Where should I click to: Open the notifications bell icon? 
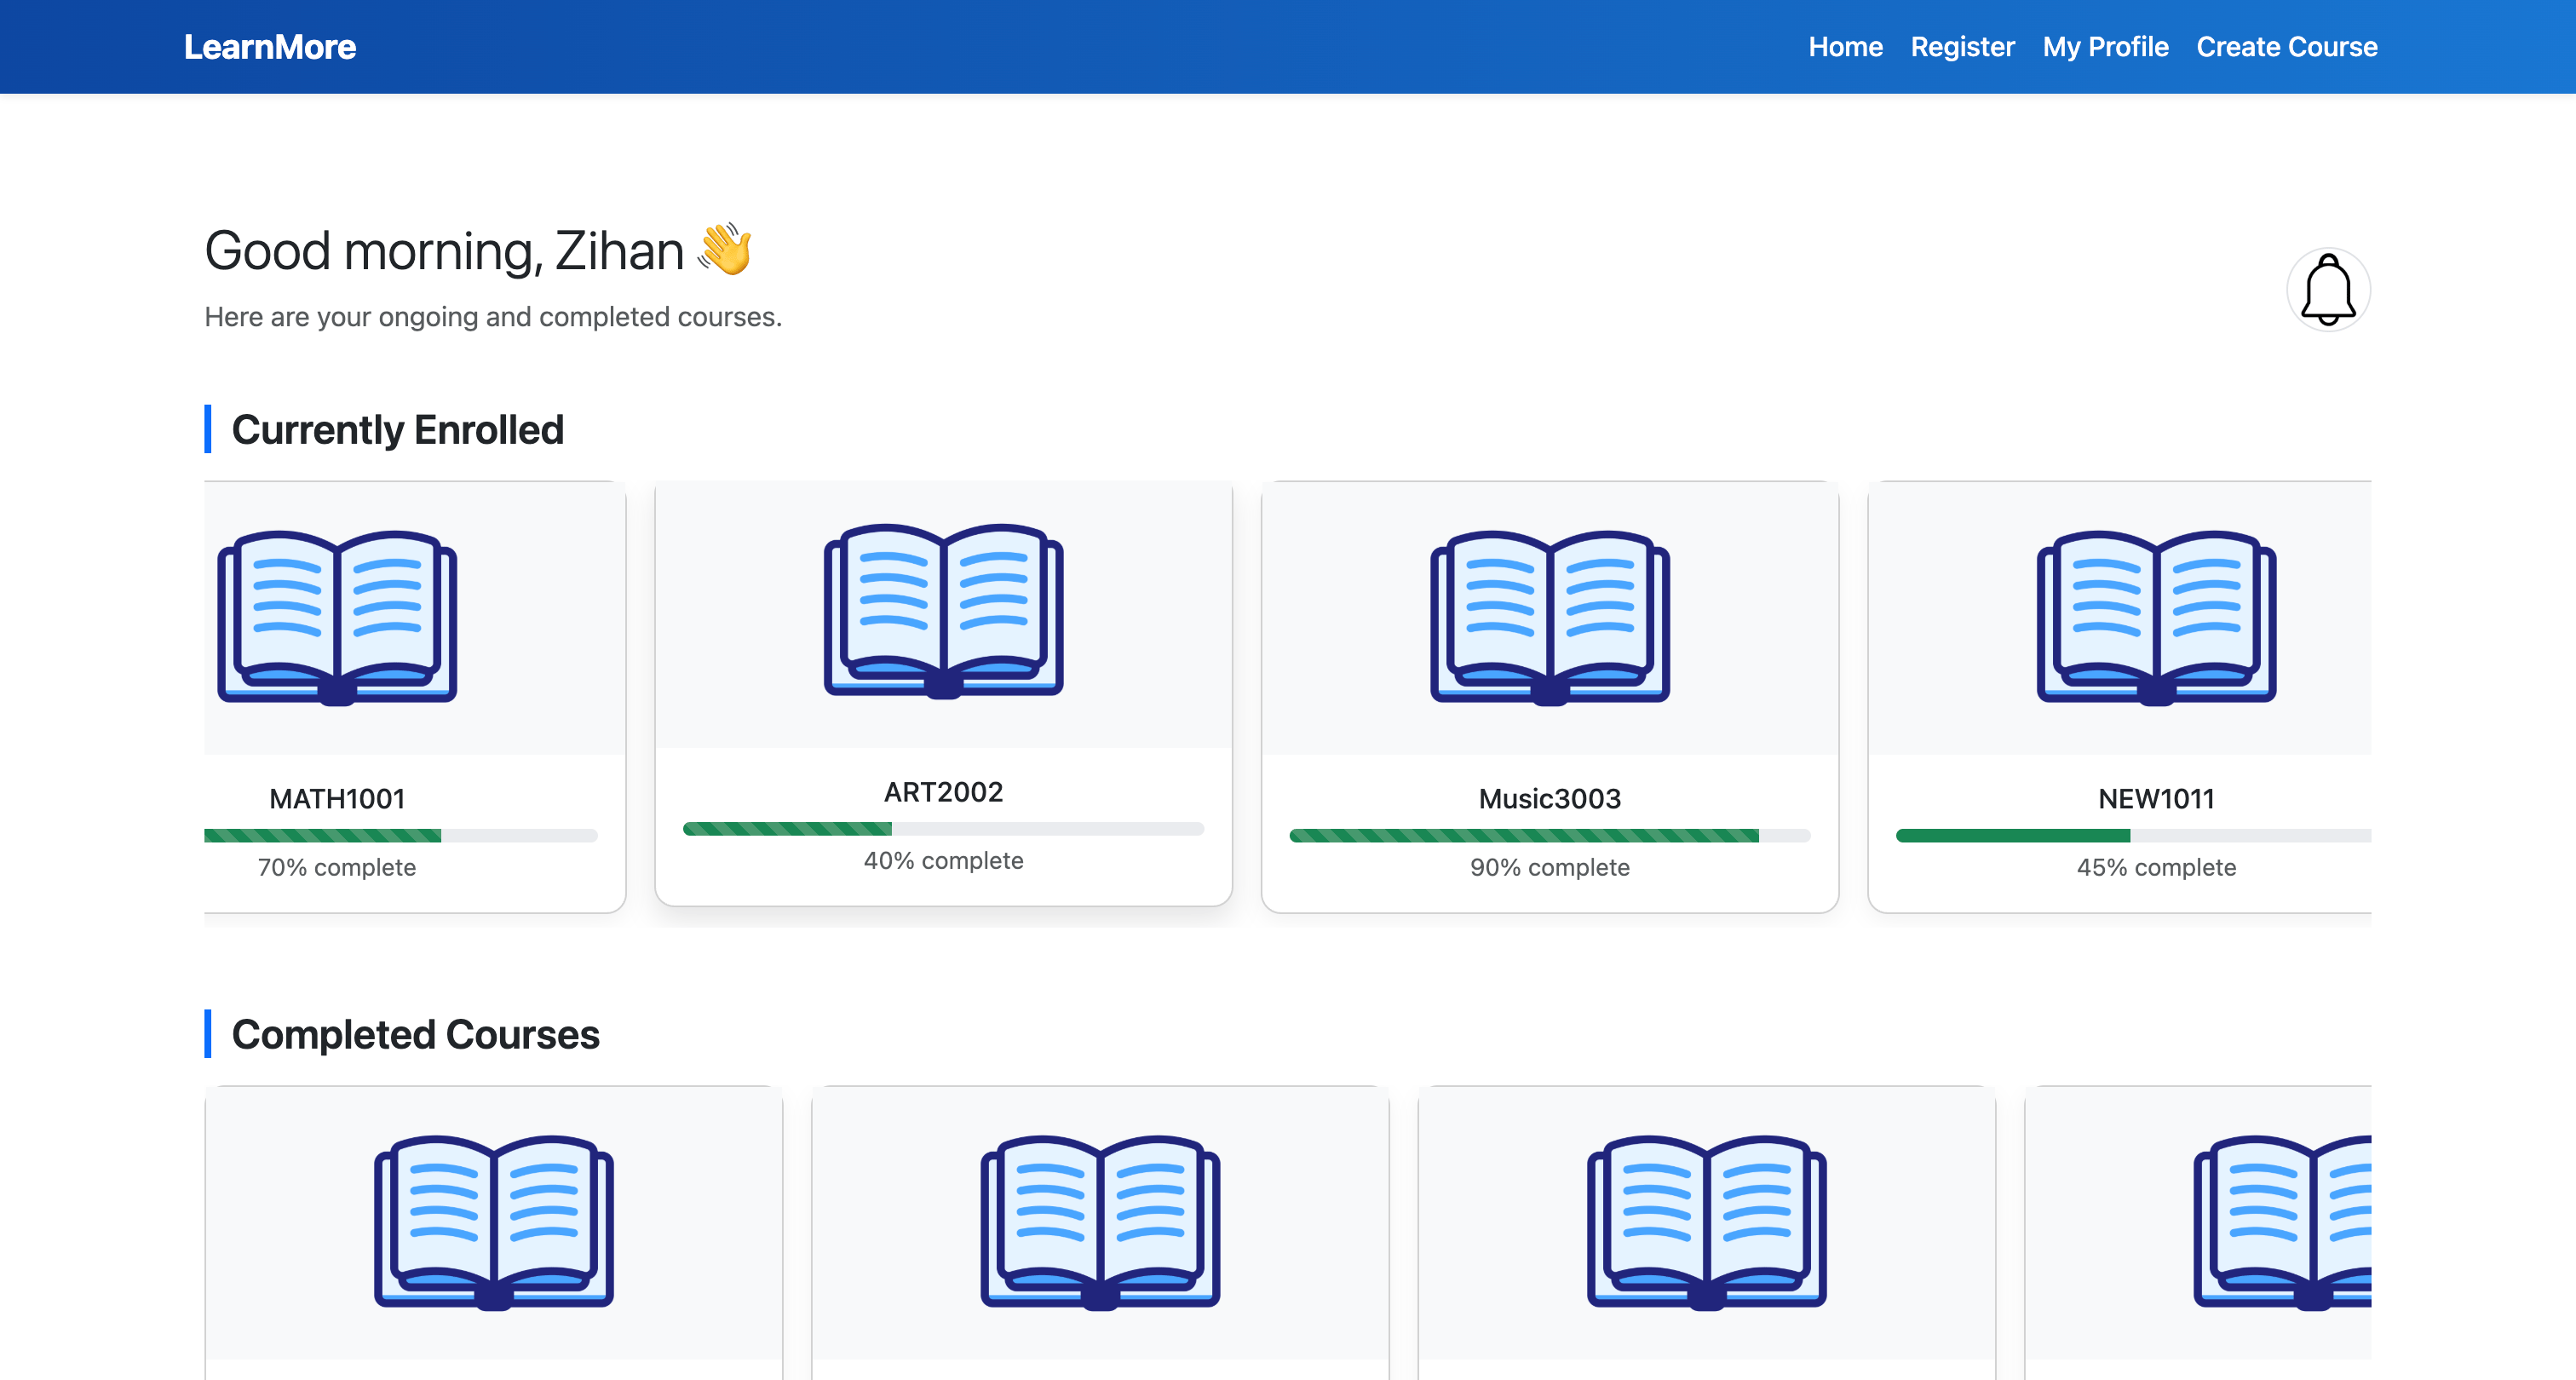click(x=2327, y=290)
